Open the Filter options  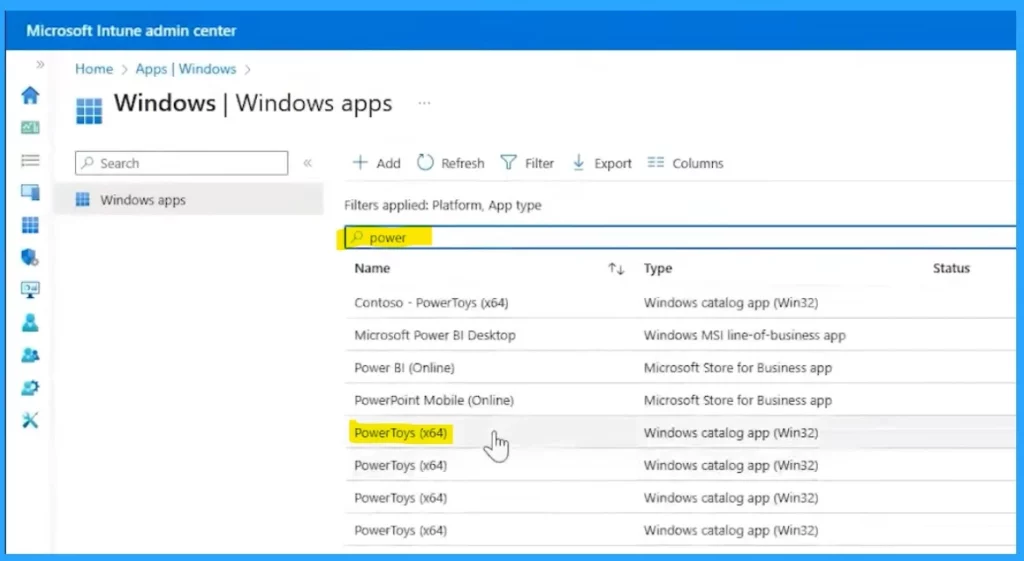[527, 163]
